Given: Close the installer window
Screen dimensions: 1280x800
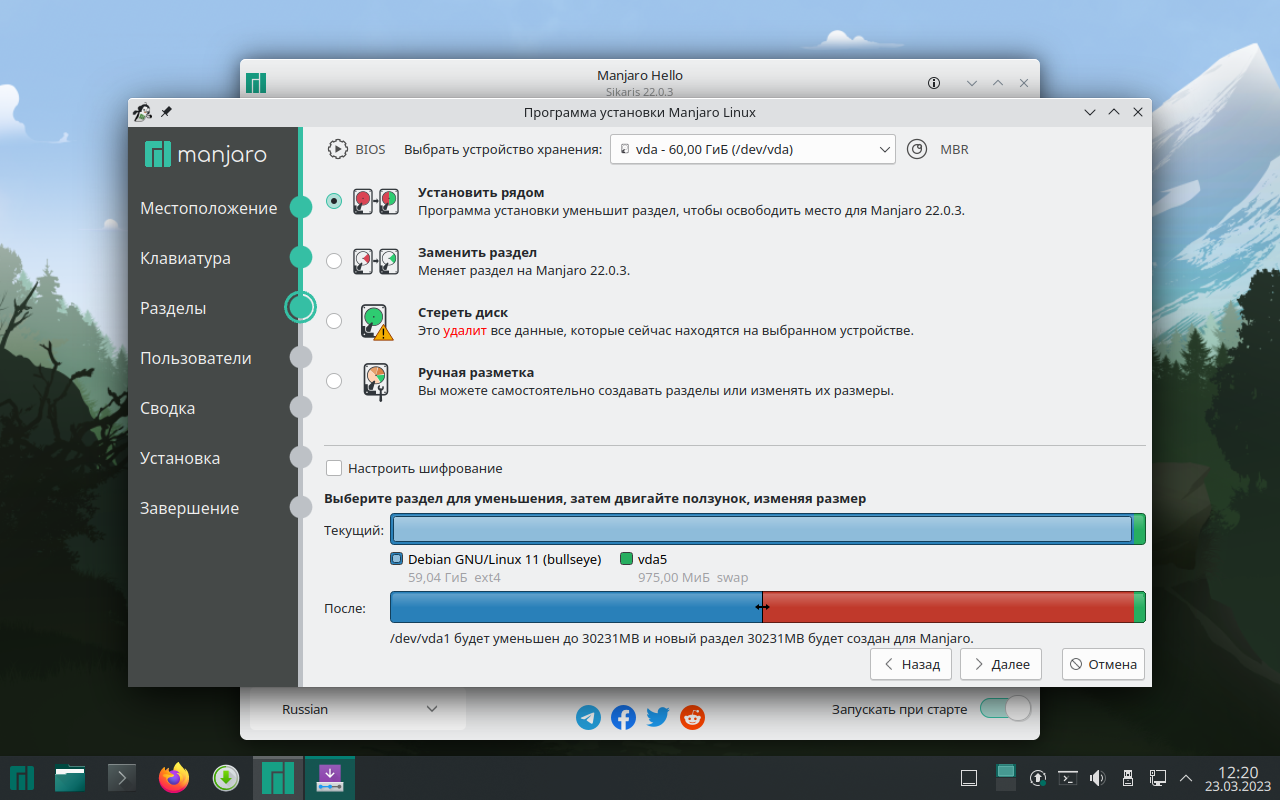Looking at the screenshot, I should 1138,112.
